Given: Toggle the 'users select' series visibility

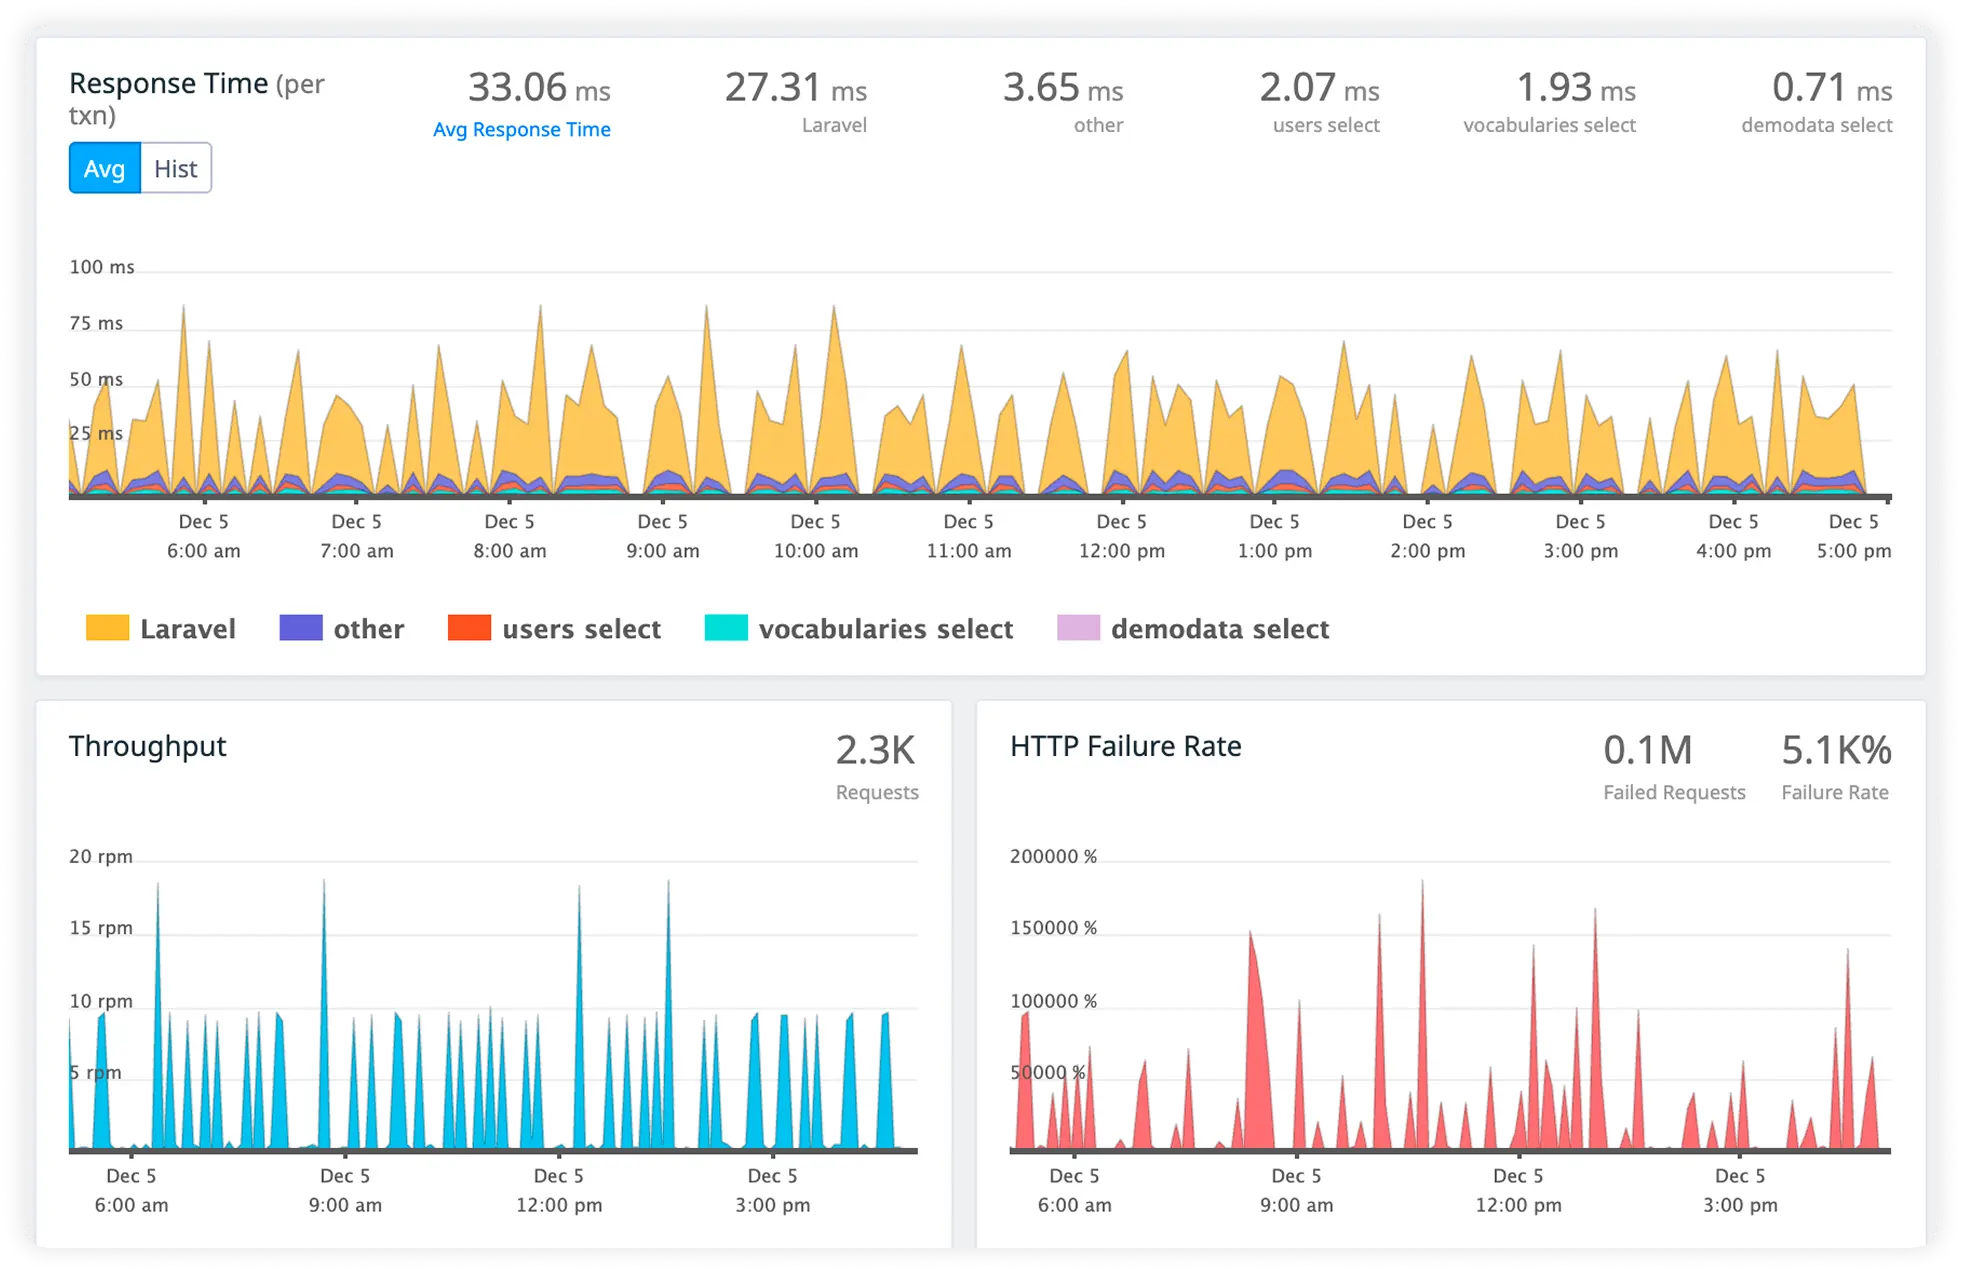Looking at the screenshot, I should pyautogui.click(x=582, y=628).
